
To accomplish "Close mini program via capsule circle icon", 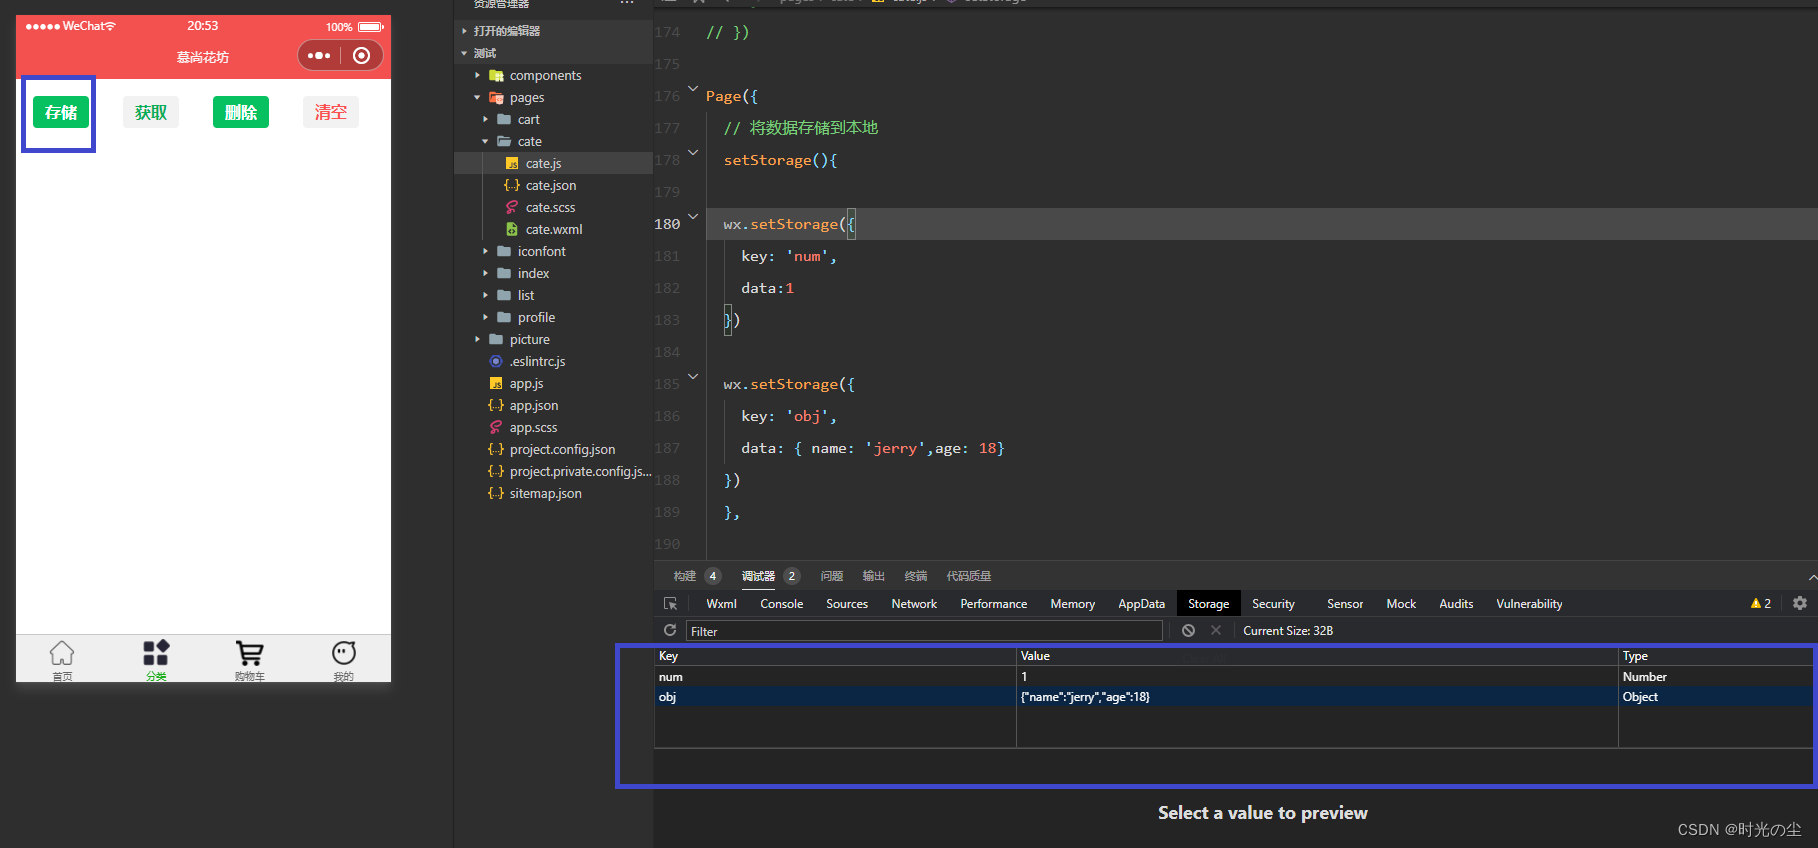I will [362, 56].
